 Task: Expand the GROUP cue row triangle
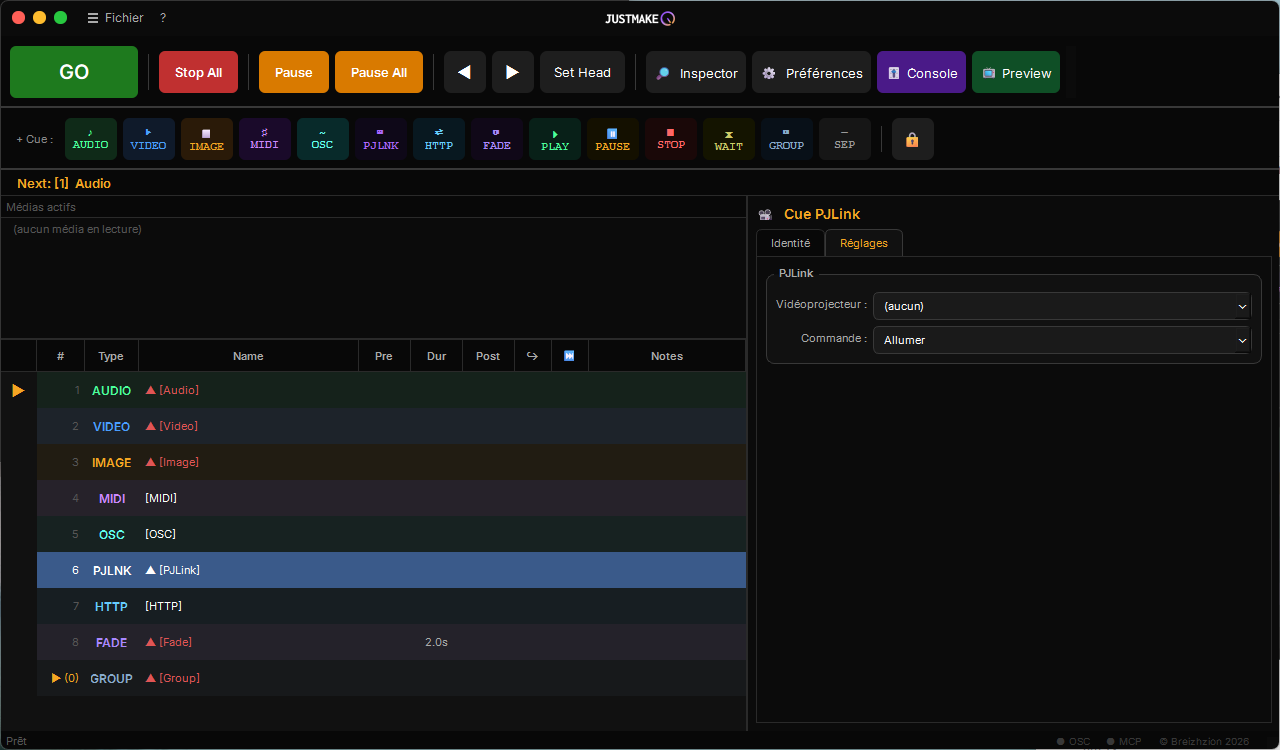(x=57, y=678)
